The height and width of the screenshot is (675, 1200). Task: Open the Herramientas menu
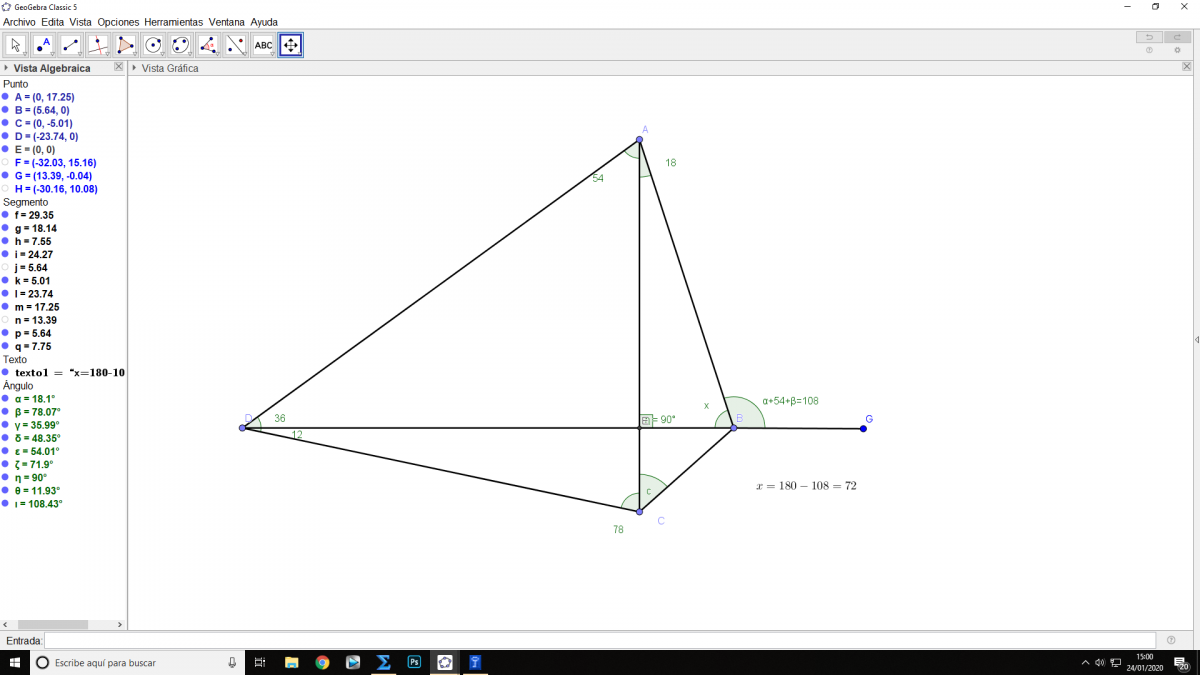click(x=173, y=21)
